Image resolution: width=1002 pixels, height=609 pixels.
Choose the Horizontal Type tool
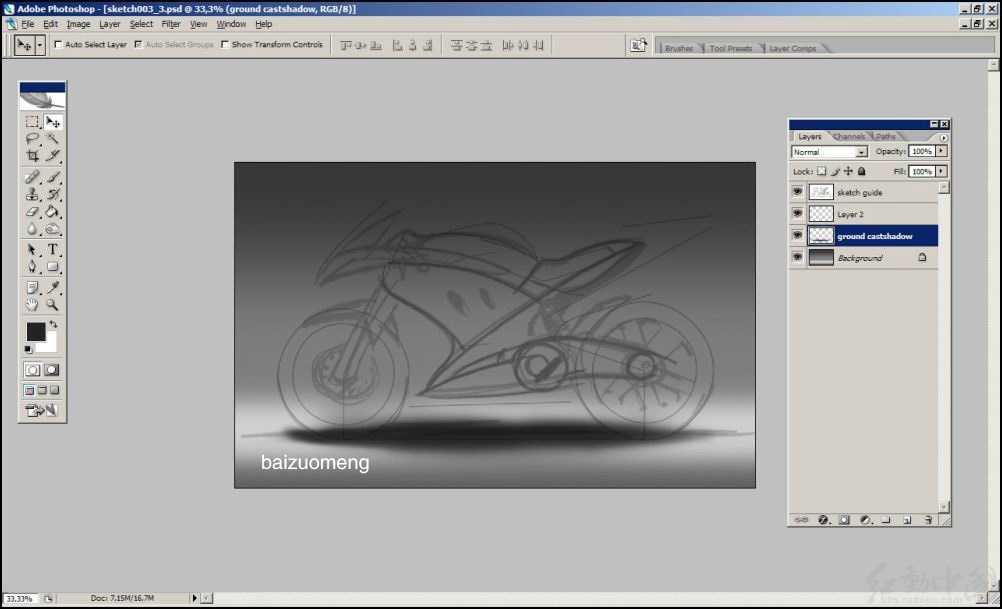click(x=53, y=249)
